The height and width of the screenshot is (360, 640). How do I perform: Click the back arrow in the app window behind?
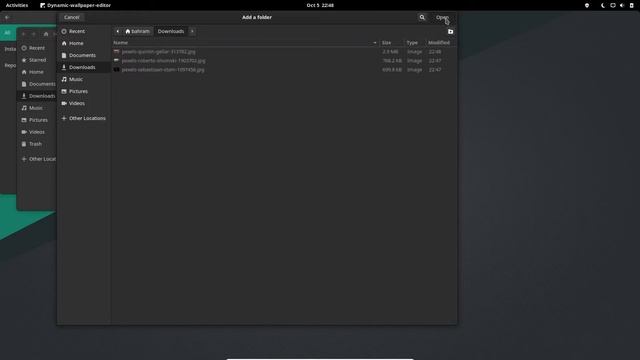click(x=7, y=18)
